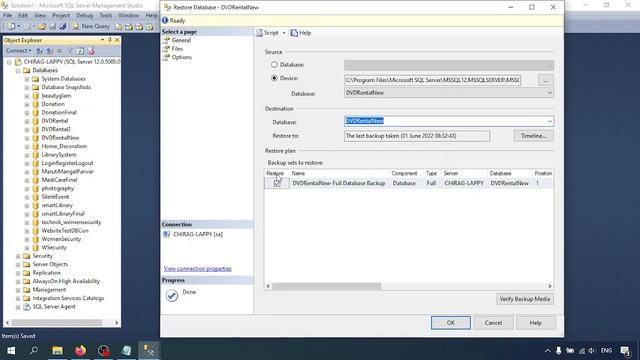Click the Destination Database text field
Screen dimensions: 640x360
point(445,121)
